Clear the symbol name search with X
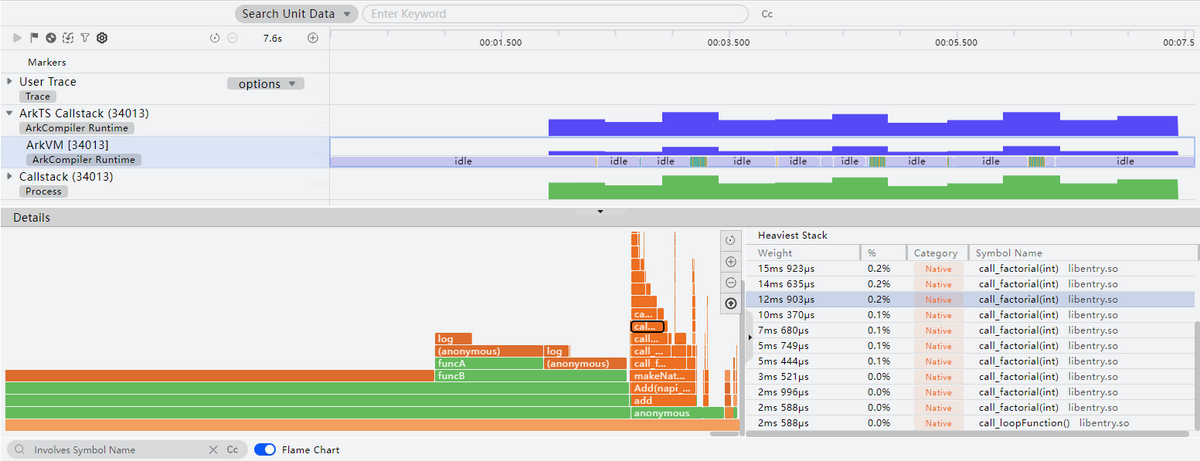 coord(213,450)
